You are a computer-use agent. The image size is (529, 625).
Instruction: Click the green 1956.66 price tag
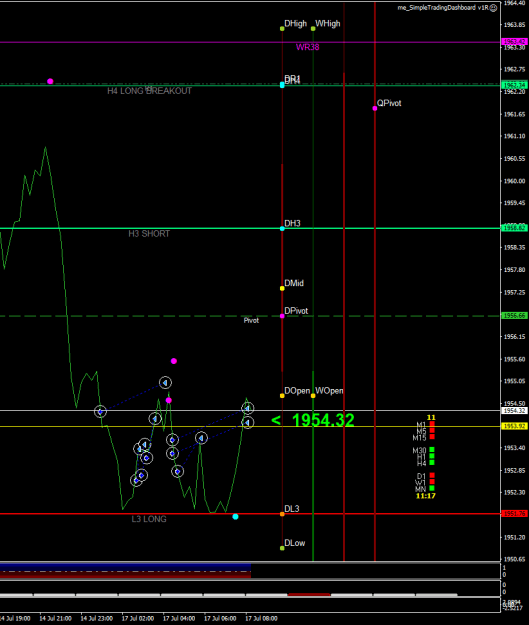(x=514, y=316)
